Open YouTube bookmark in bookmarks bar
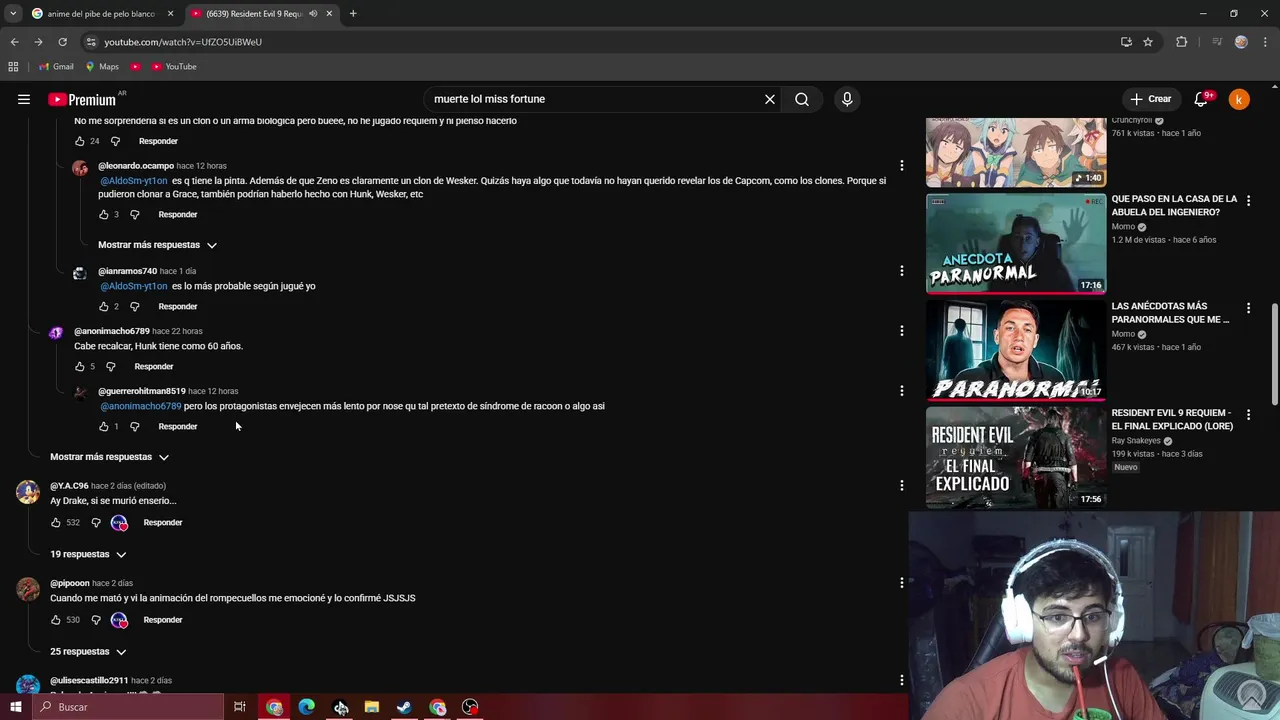Screen dimensions: 1280x720 click(174, 67)
